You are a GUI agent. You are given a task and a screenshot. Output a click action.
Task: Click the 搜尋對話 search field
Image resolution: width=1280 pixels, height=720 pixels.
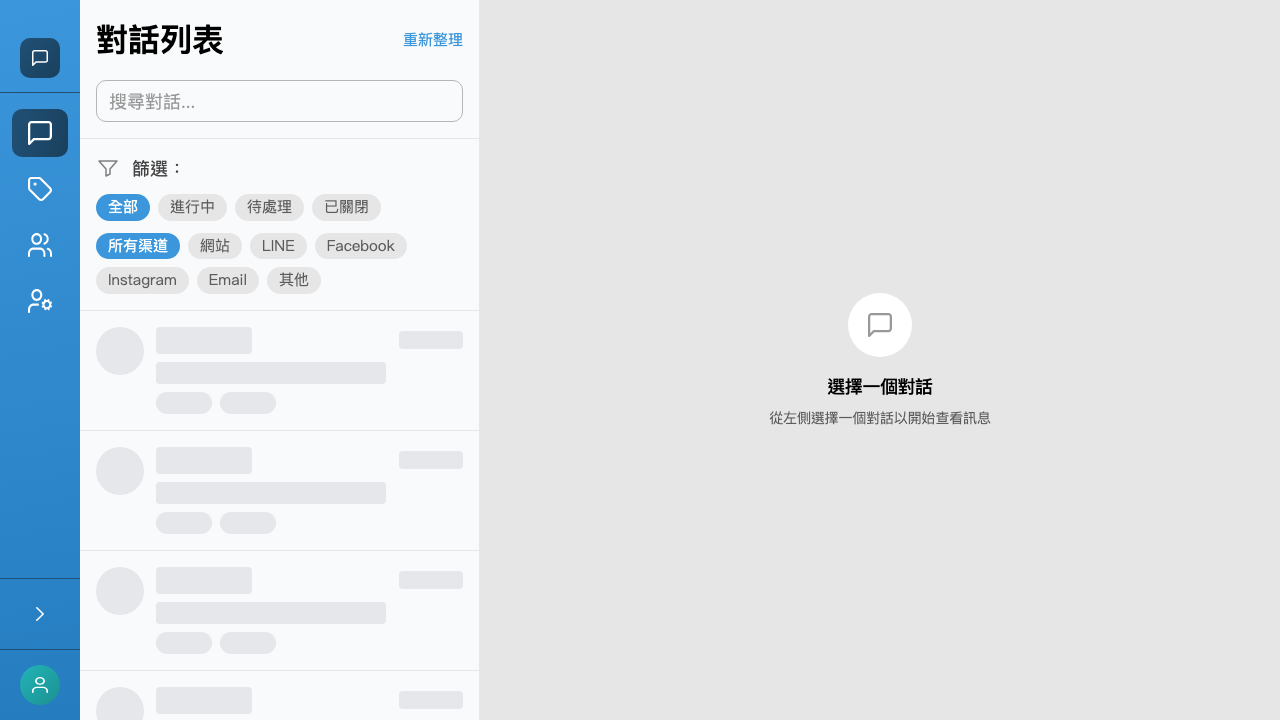pos(279,101)
